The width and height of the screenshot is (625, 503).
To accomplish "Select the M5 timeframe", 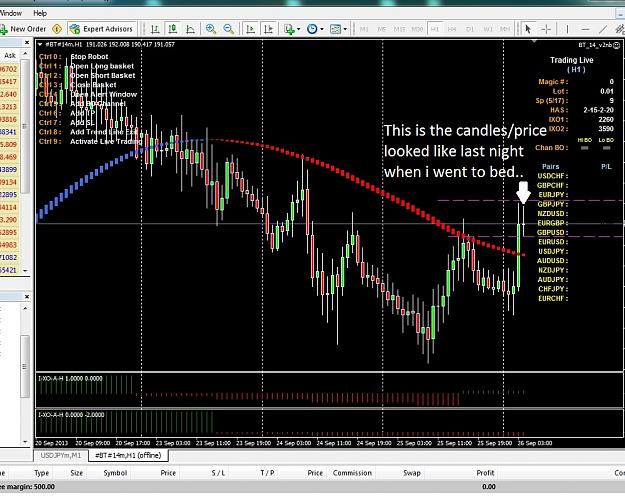I will (381, 29).
